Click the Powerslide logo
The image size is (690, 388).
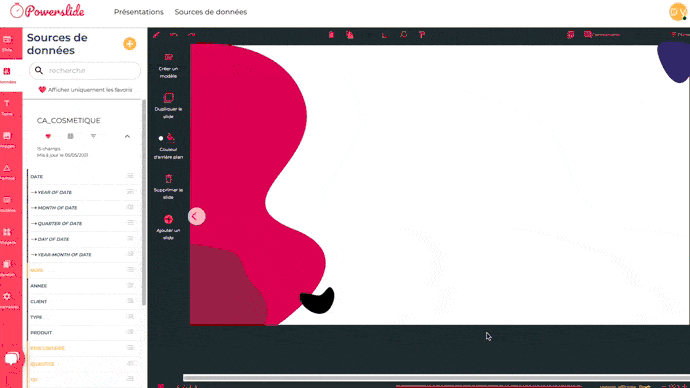pyautogui.click(x=48, y=11)
